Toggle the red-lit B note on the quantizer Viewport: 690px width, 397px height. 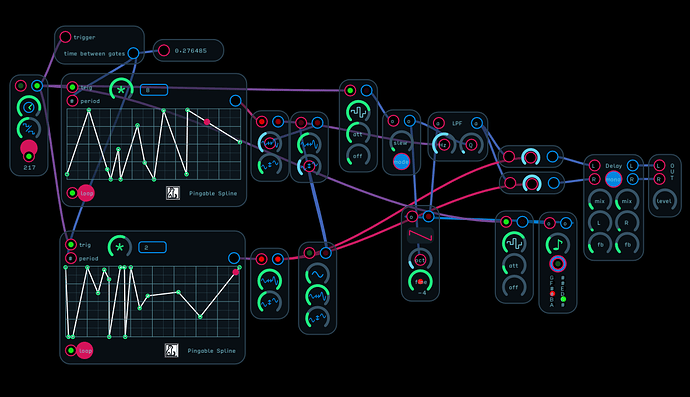[x=552, y=294]
